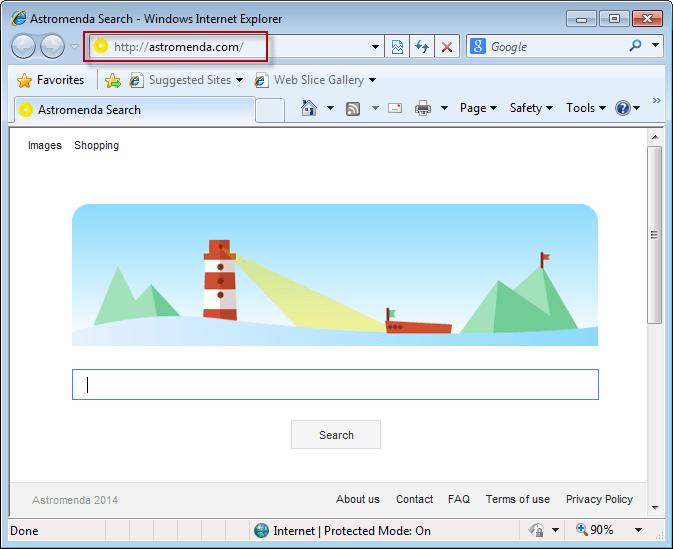Viewport: 673px width, 549px height.
Task: Show more command bar items chevron
Action: click(657, 100)
